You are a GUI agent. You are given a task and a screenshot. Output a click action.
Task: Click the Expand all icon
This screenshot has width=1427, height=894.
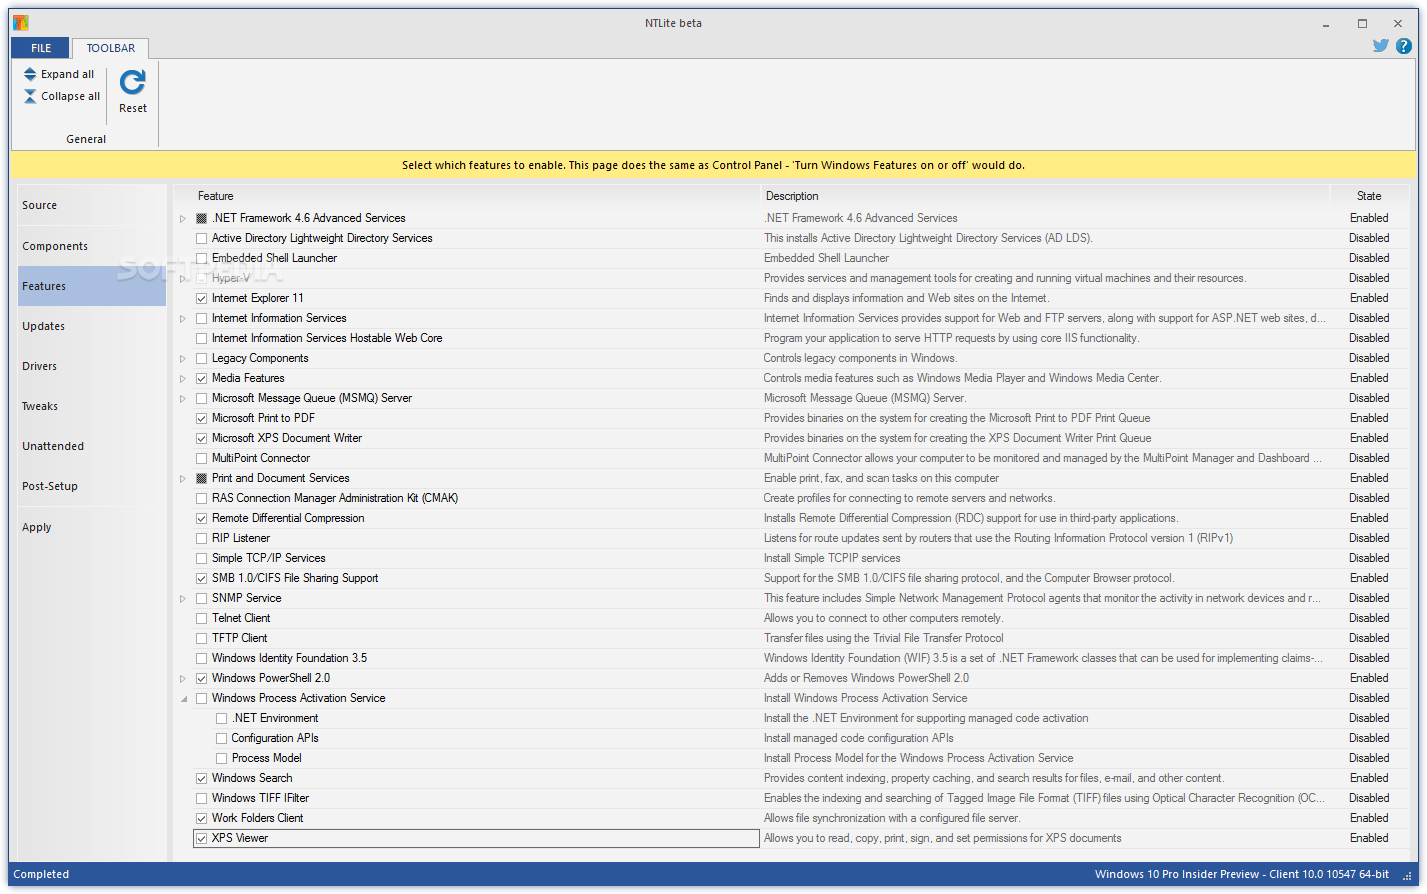point(30,74)
